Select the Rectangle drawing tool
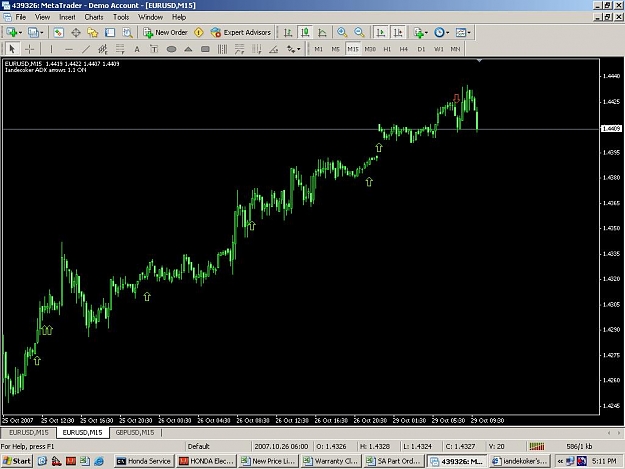Screen dimensions: 625x469 click(x=205, y=49)
